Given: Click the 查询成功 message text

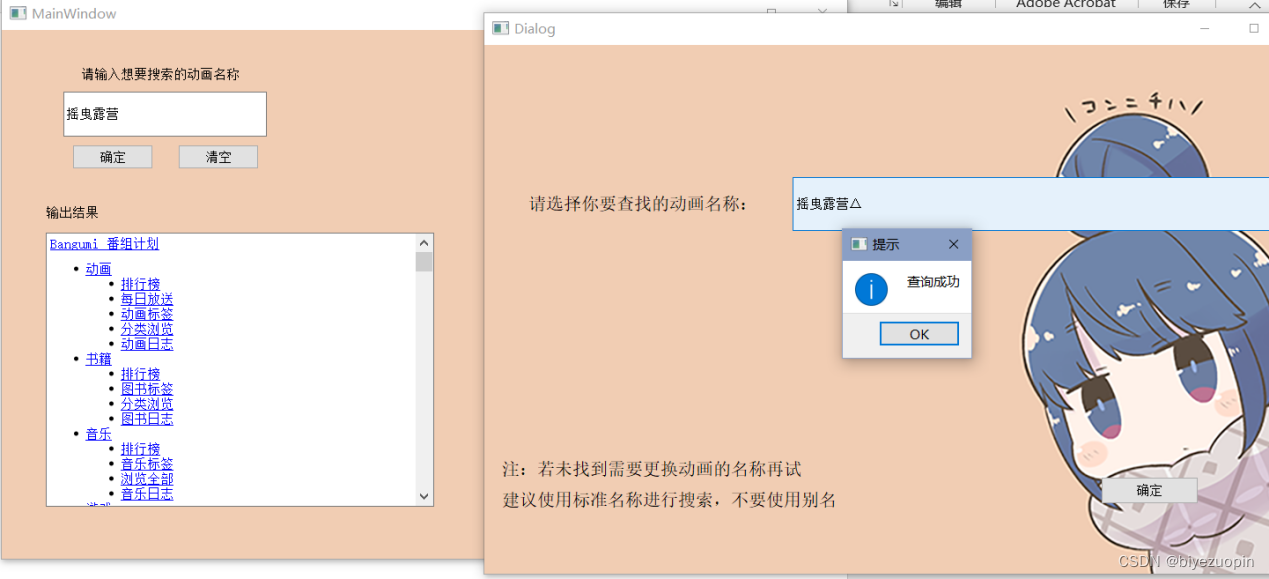Looking at the screenshot, I should [933, 282].
